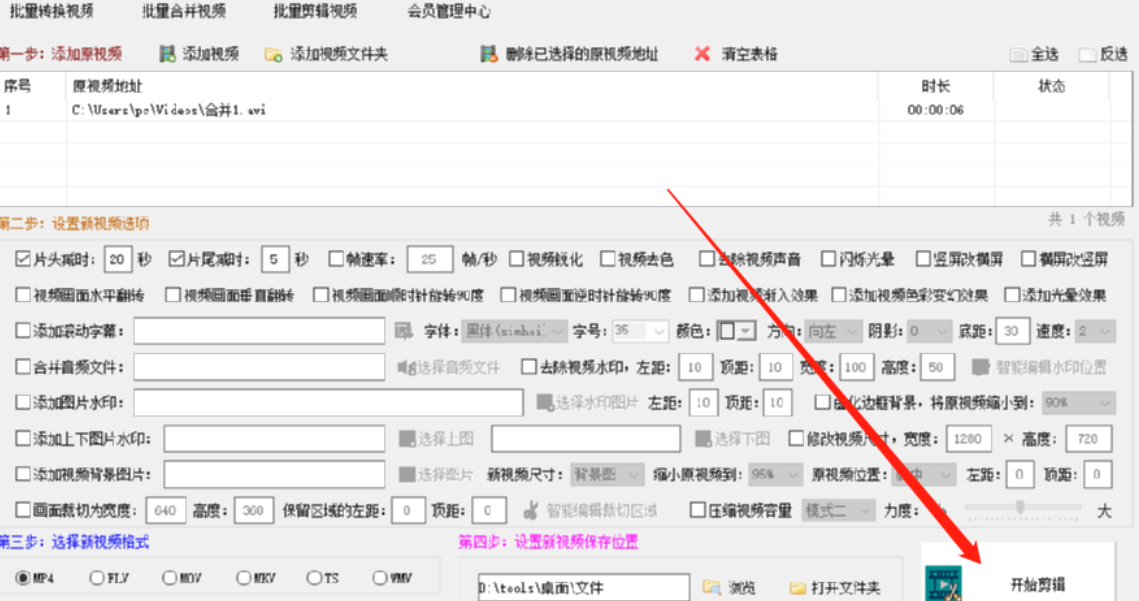Screen dimensions: 1139x601
Task: Click the save path field D:\tools\桌面\文件
Action: click(x=583, y=587)
